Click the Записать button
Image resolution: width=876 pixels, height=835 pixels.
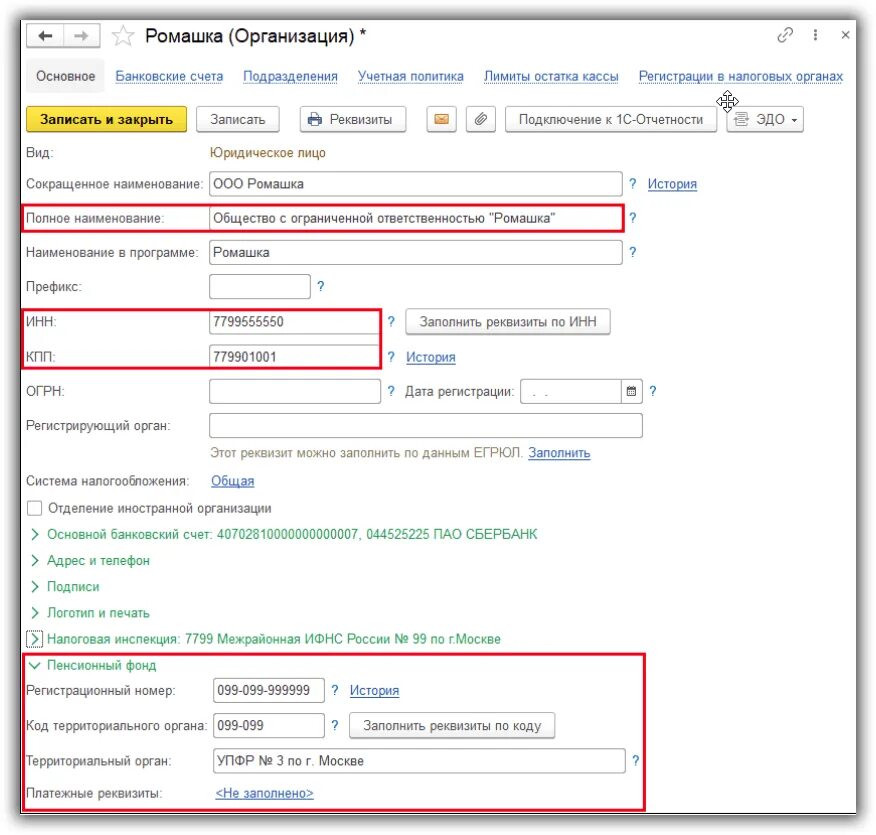pyautogui.click(x=237, y=119)
